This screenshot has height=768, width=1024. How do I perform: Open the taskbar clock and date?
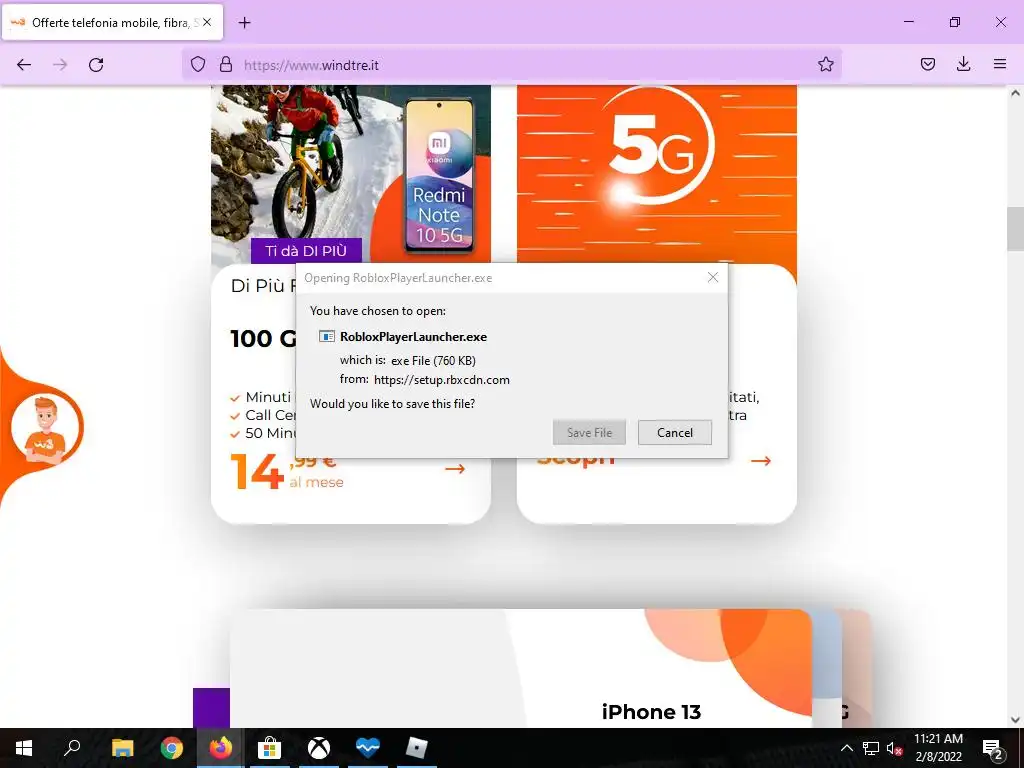pyautogui.click(x=938, y=748)
